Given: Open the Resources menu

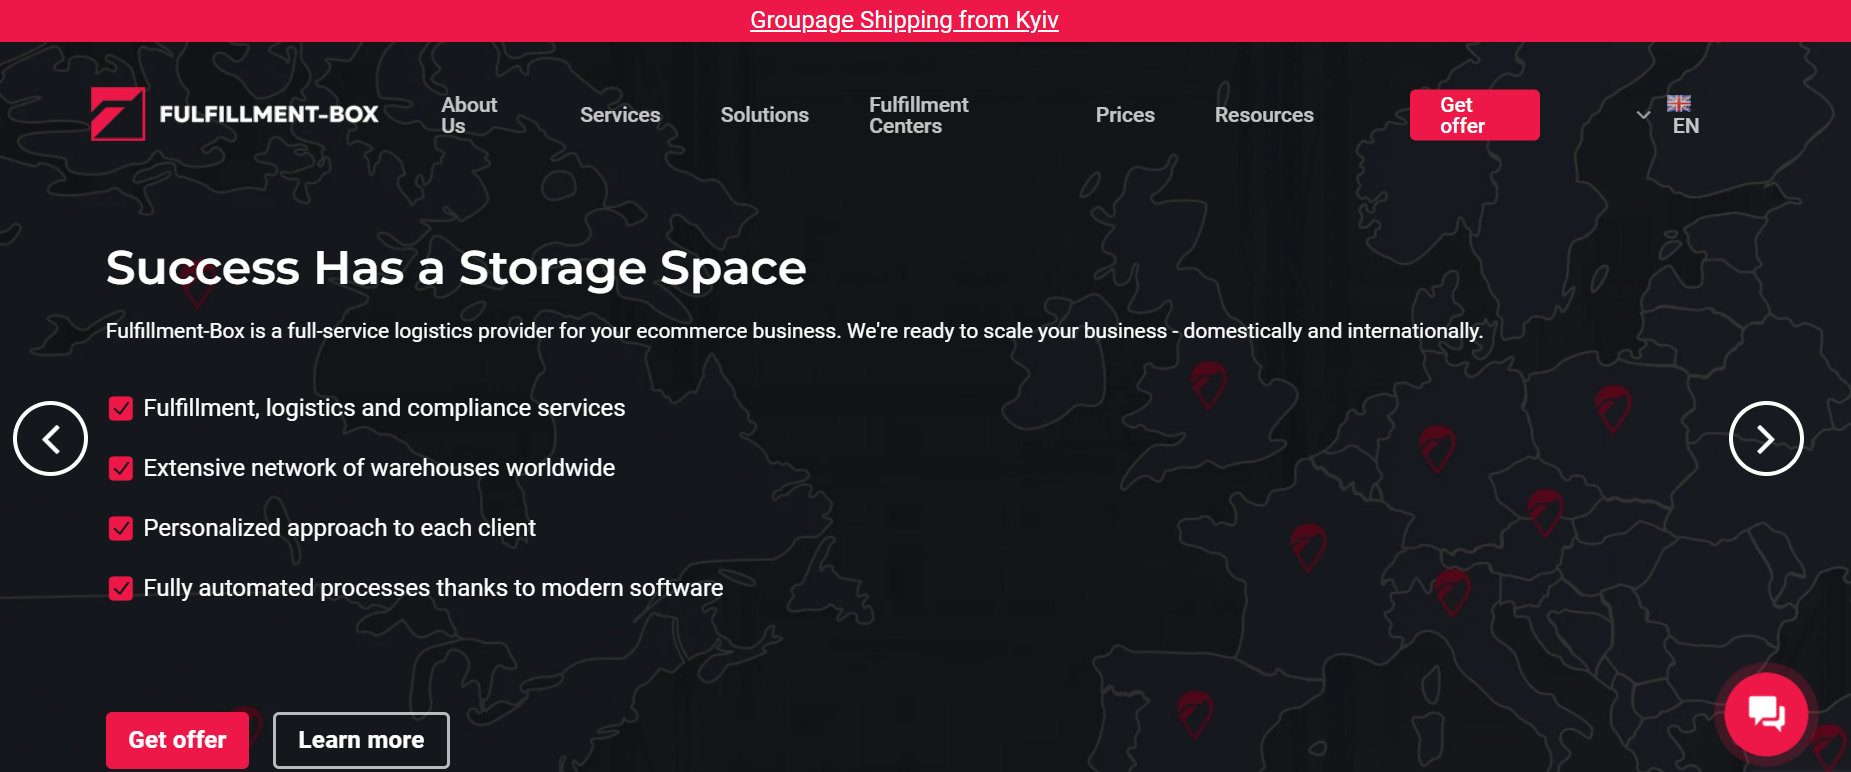Looking at the screenshot, I should [x=1264, y=115].
